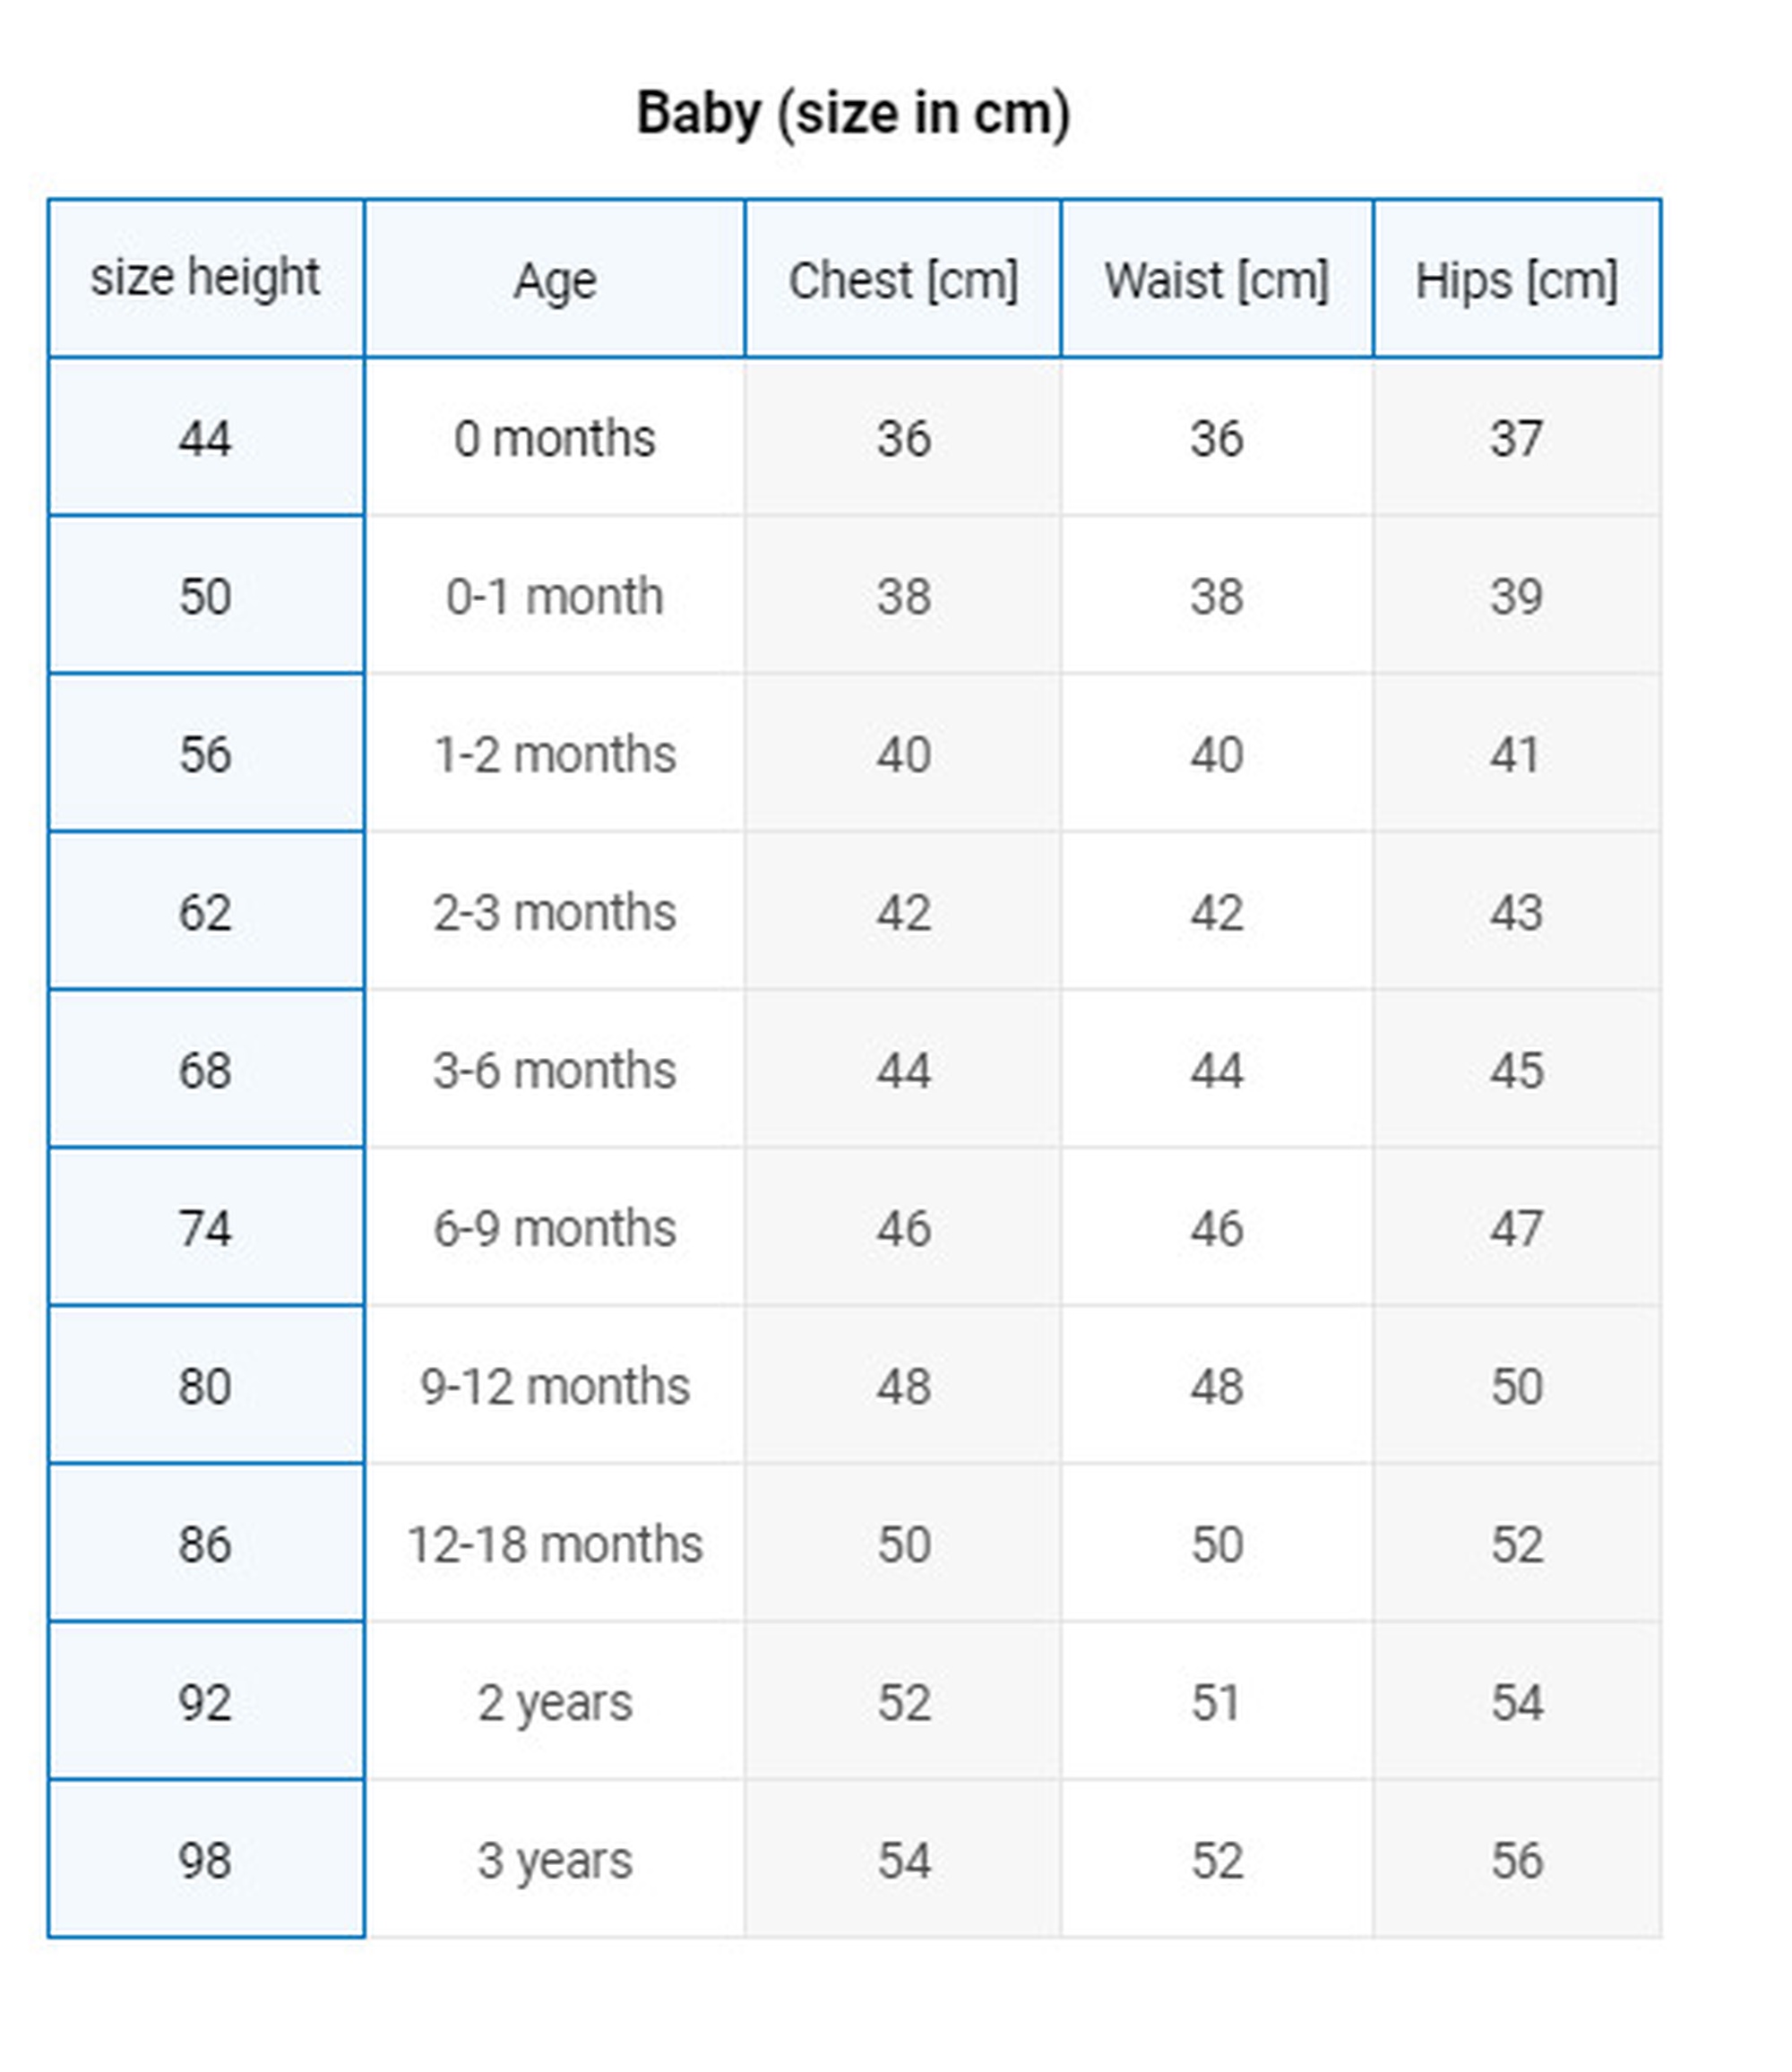
Task: Click the 'Baby (size in cm)' title
Action: 853,113
